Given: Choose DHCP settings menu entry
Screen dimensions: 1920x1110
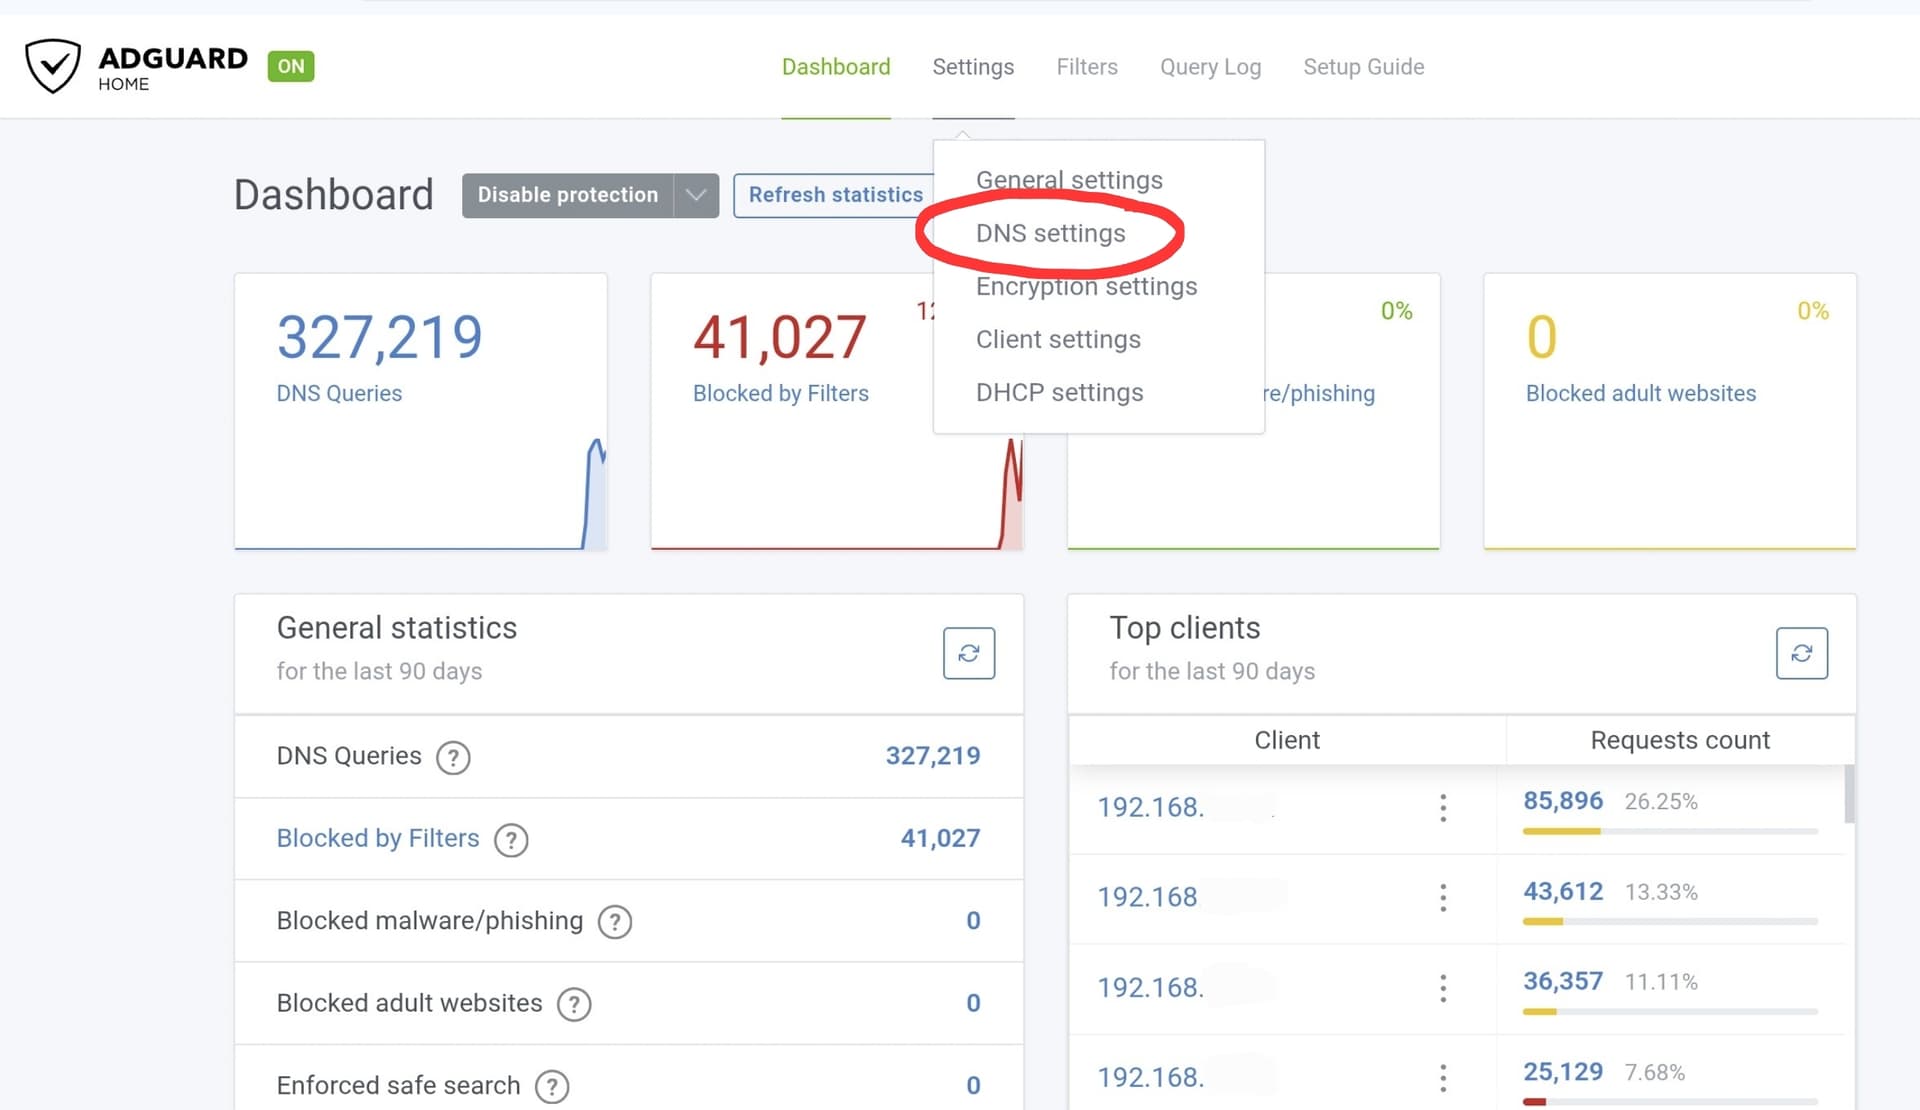Looking at the screenshot, I should (x=1059, y=392).
